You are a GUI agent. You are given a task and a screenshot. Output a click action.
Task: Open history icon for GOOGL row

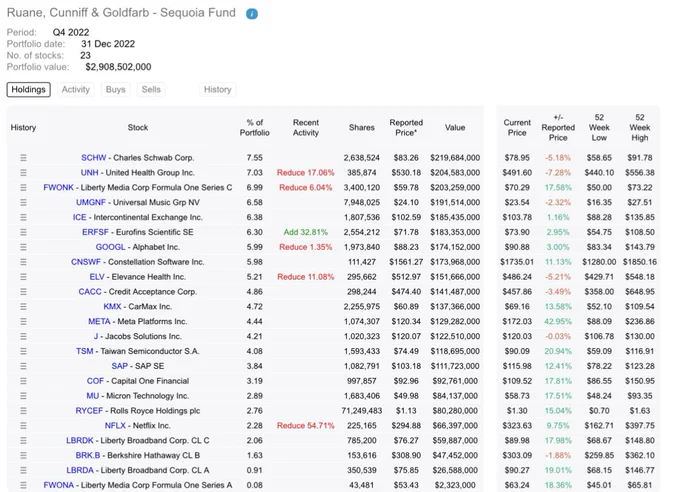[23, 247]
